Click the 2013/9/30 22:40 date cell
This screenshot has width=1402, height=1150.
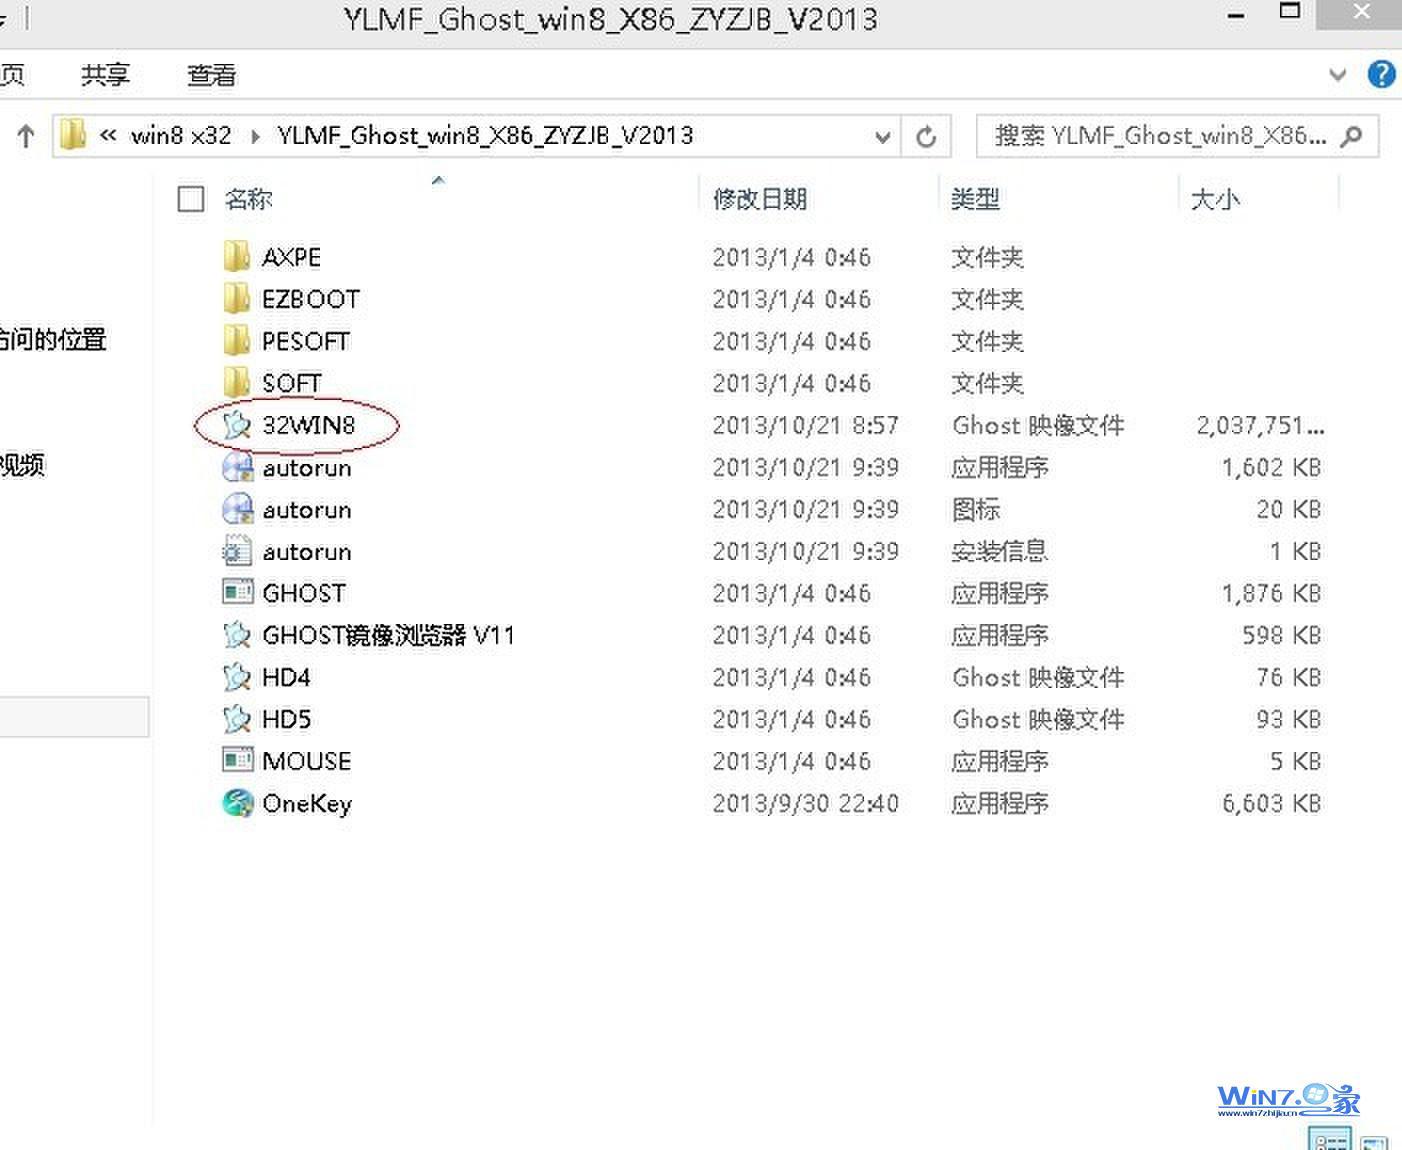(805, 803)
